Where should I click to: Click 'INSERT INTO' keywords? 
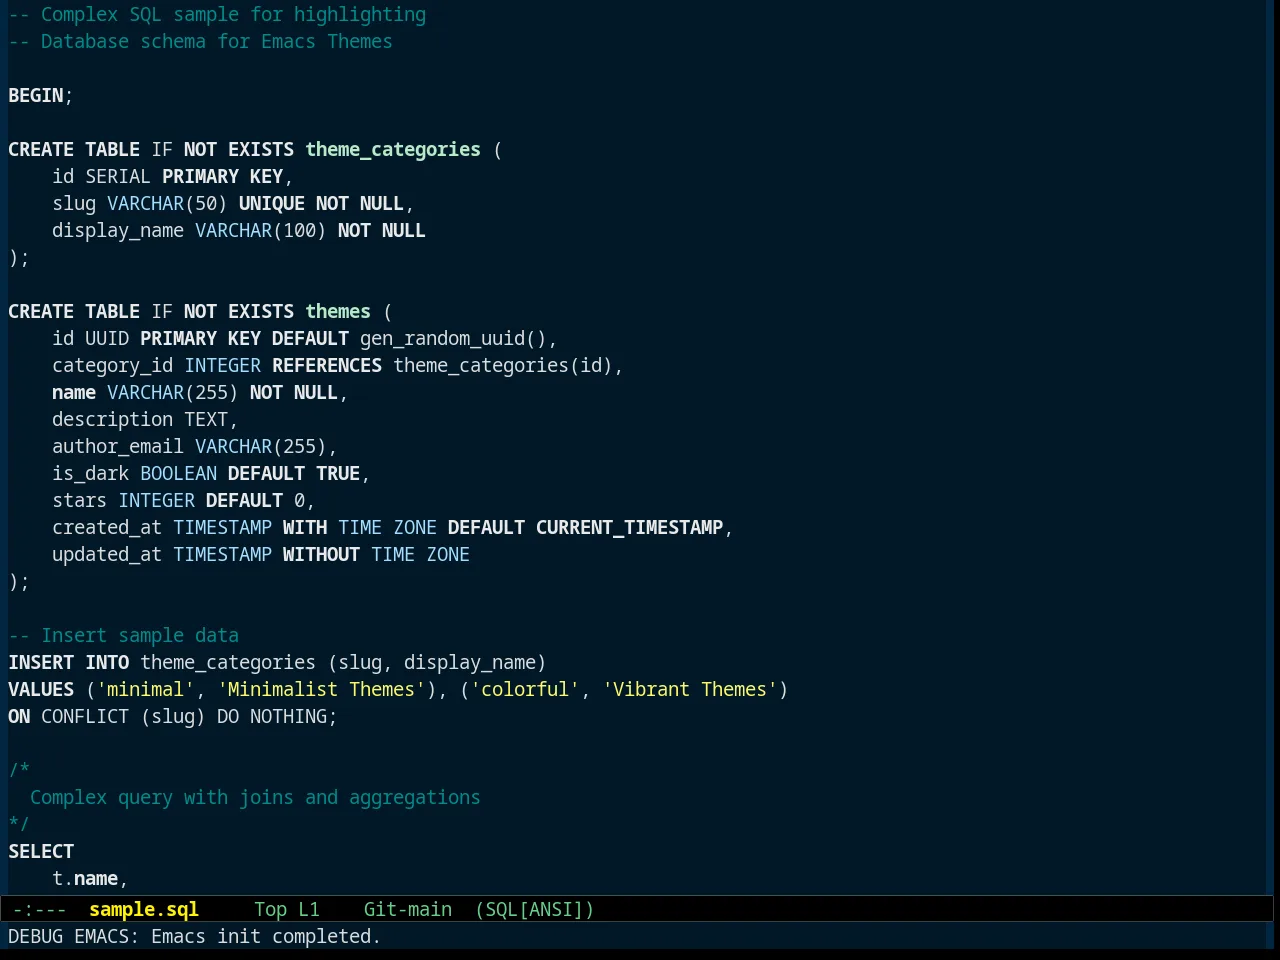pyautogui.click(x=68, y=662)
